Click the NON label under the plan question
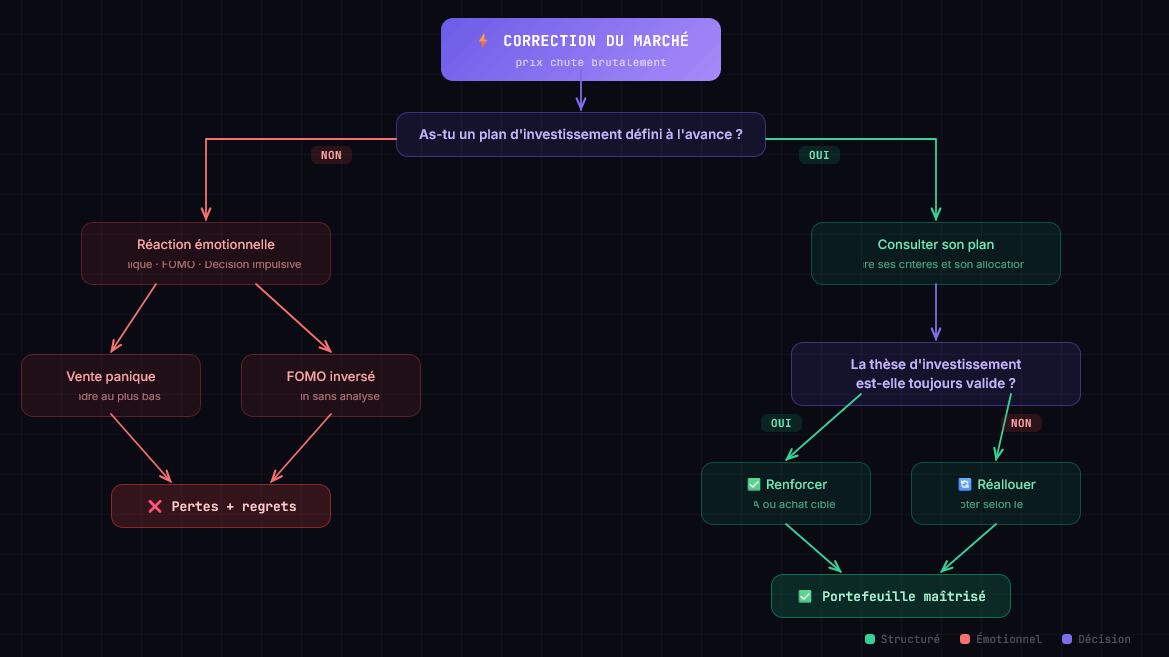 [x=331, y=155]
